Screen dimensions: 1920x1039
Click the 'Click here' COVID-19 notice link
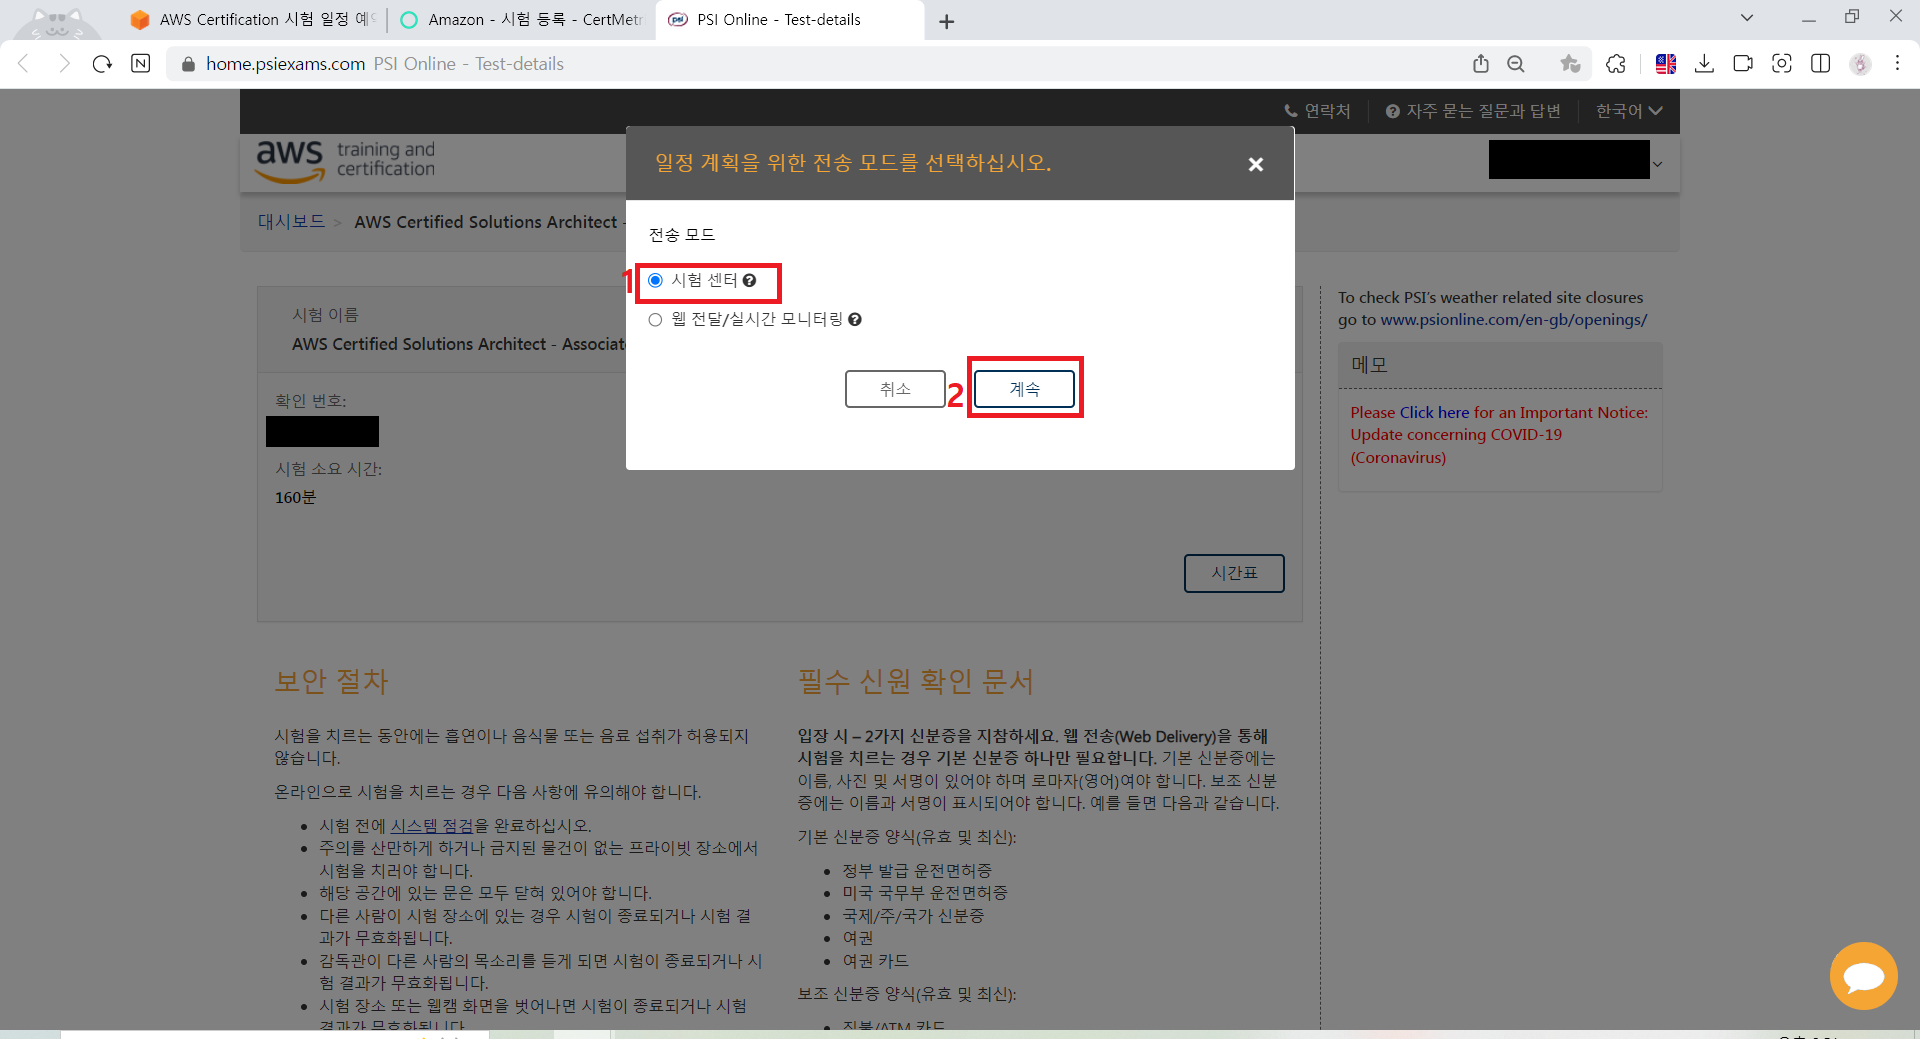1434,412
